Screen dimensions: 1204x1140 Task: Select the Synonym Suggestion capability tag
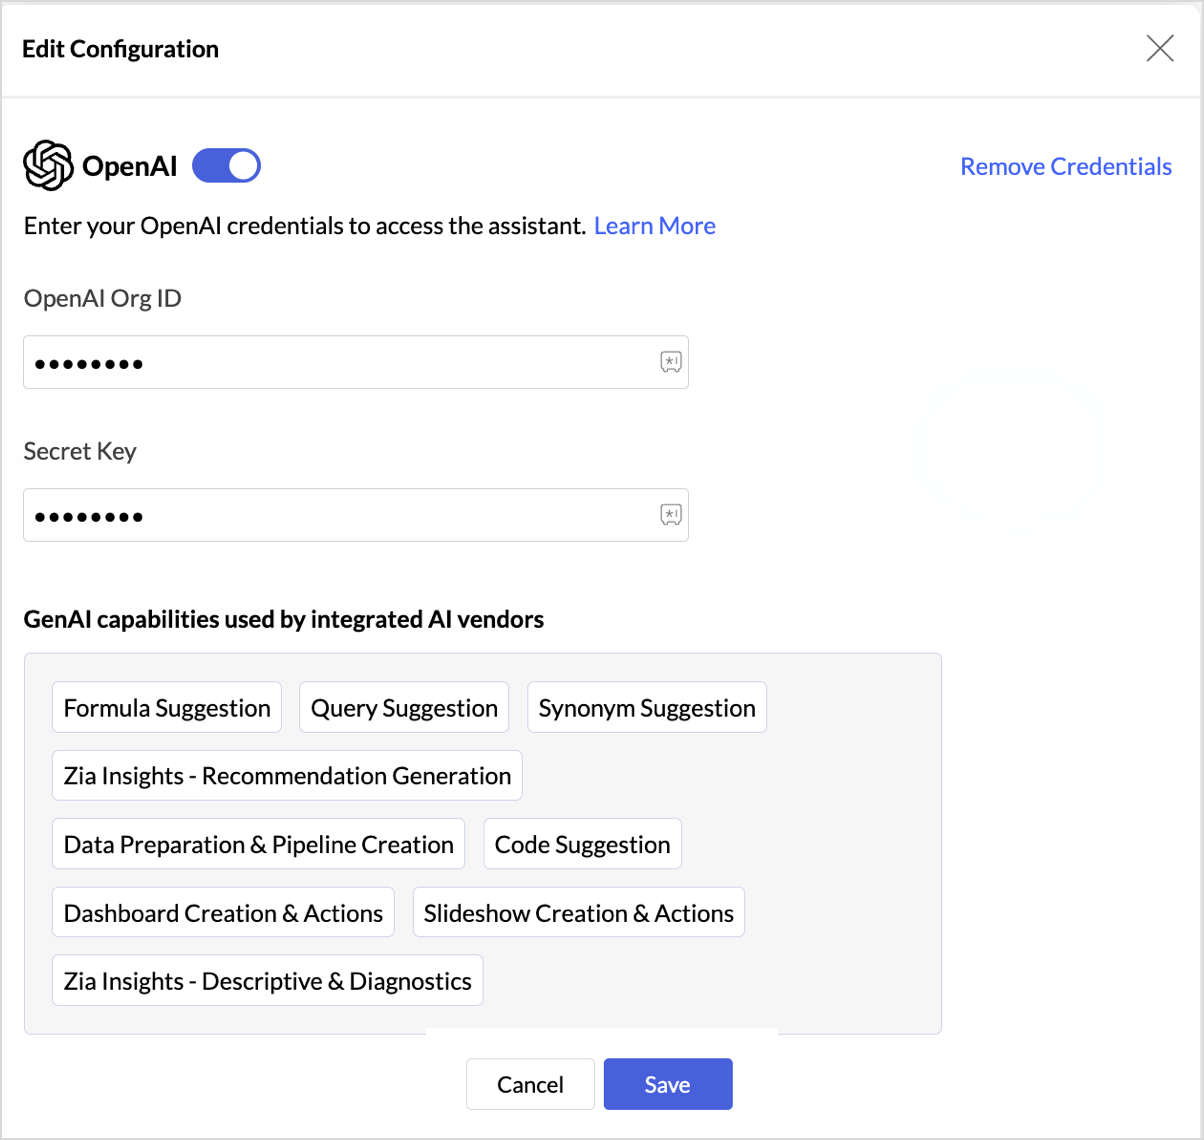[x=647, y=708]
